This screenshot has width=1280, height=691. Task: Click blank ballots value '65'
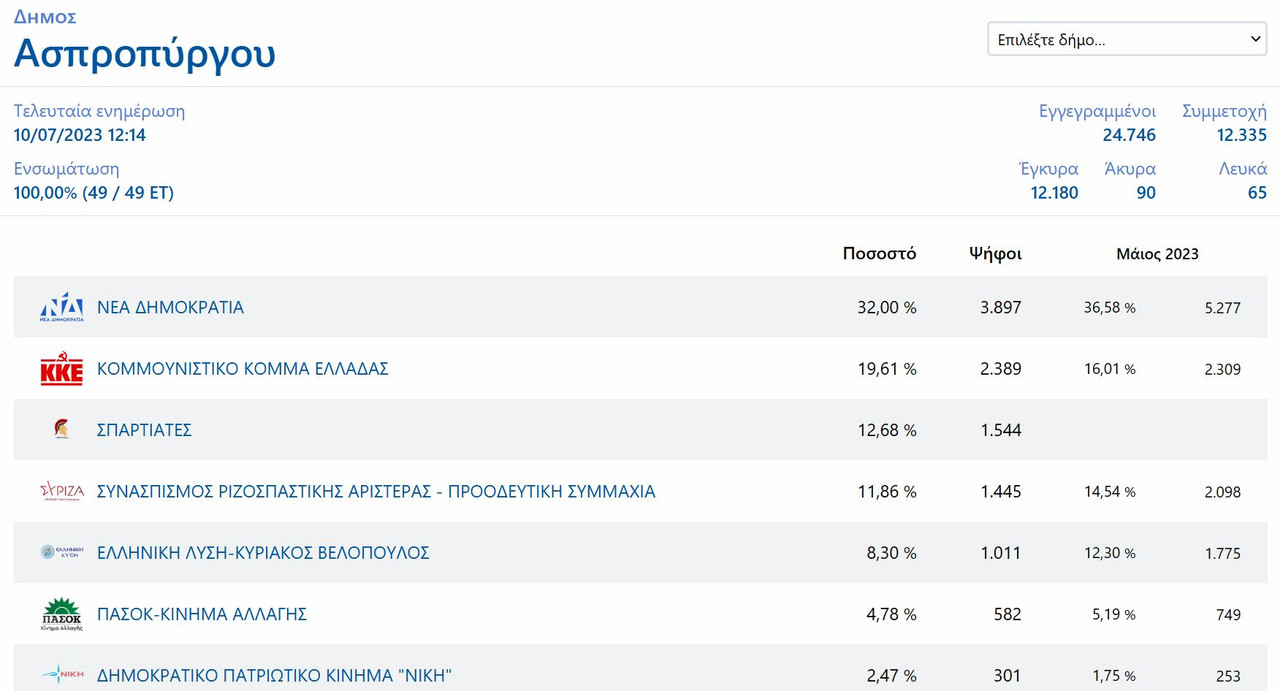coord(1257,193)
